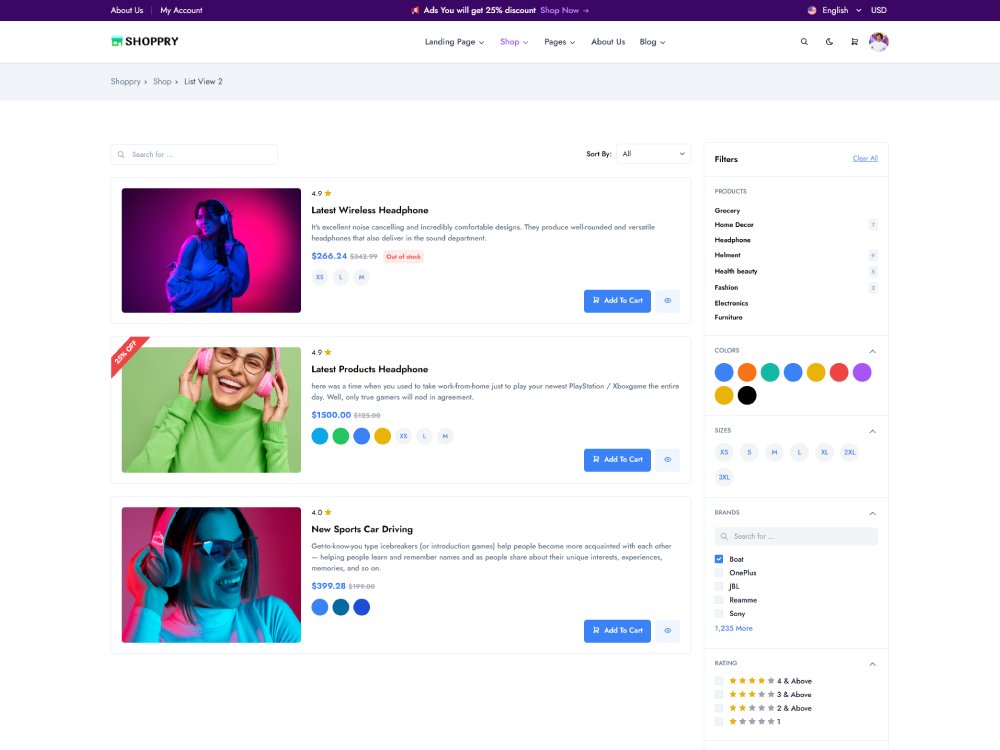Click the Clear All filters link
Image resolution: width=1000 pixels, height=750 pixels.
[865, 159]
